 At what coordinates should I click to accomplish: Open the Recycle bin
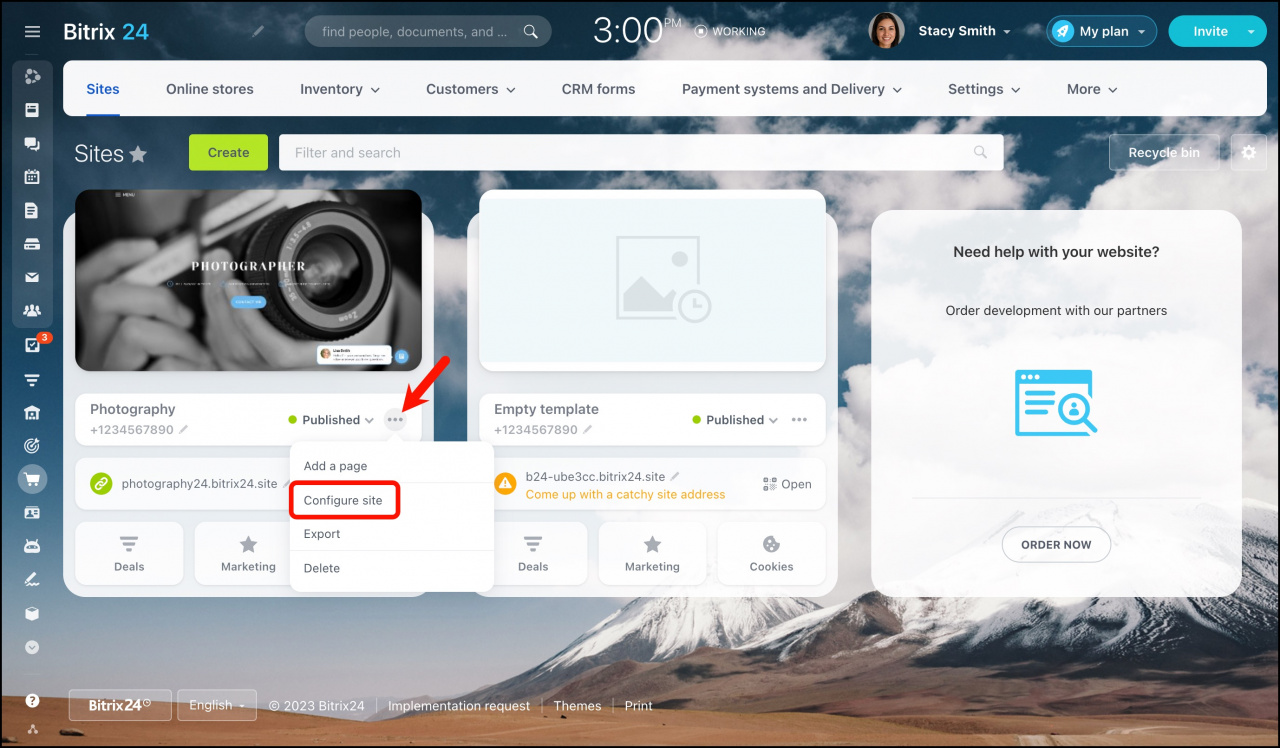point(1164,152)
